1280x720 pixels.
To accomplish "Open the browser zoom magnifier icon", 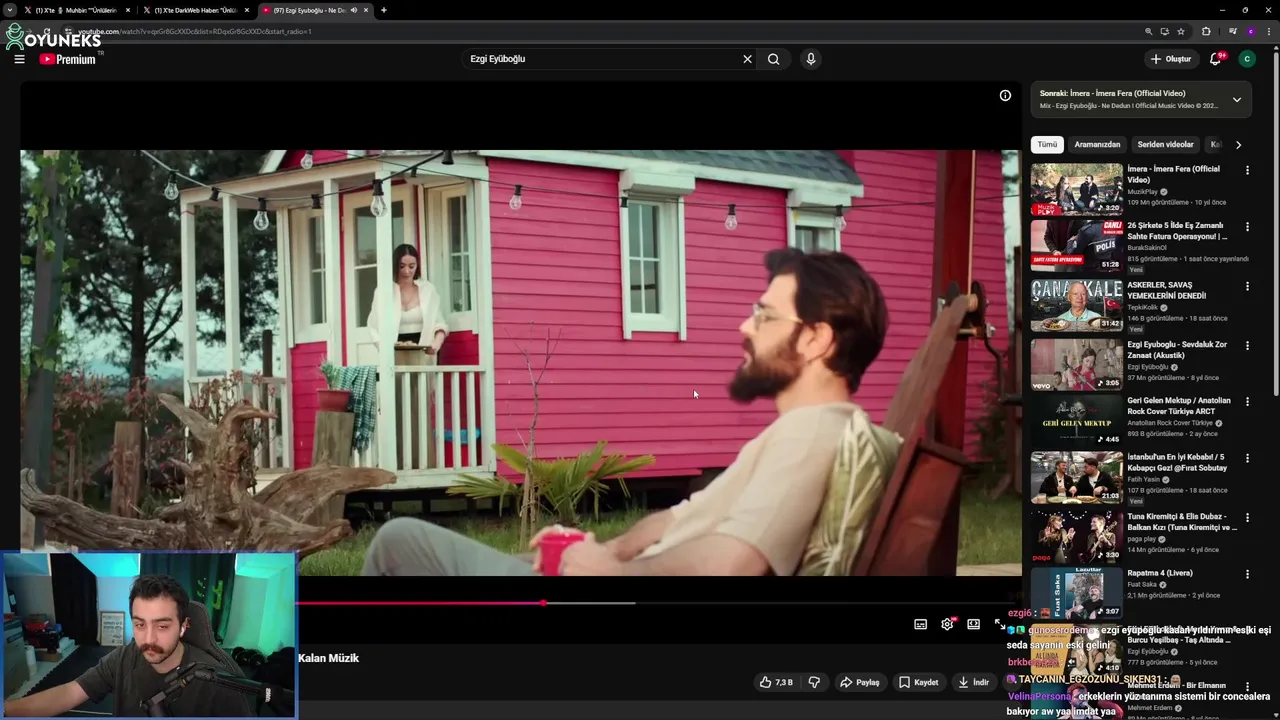I will tap(1149, 31).
